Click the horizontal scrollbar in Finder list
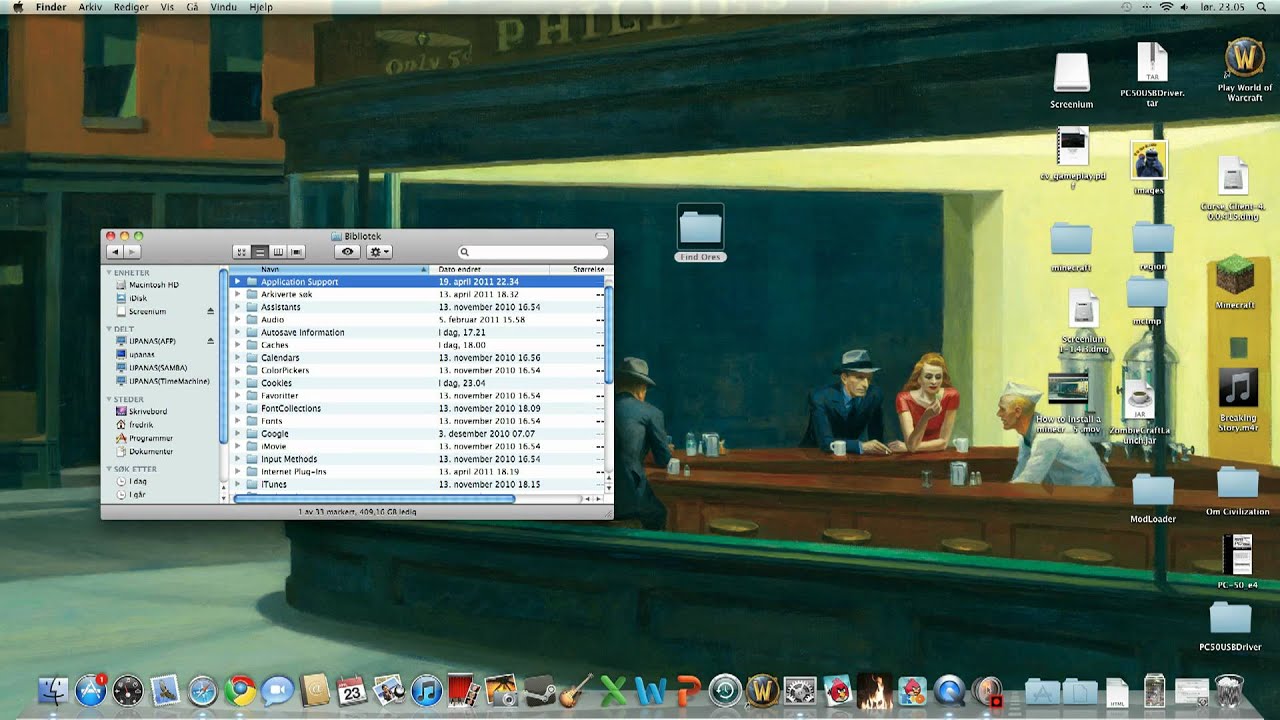Viewport: 1280px width, 720px height. click(374, 498)
